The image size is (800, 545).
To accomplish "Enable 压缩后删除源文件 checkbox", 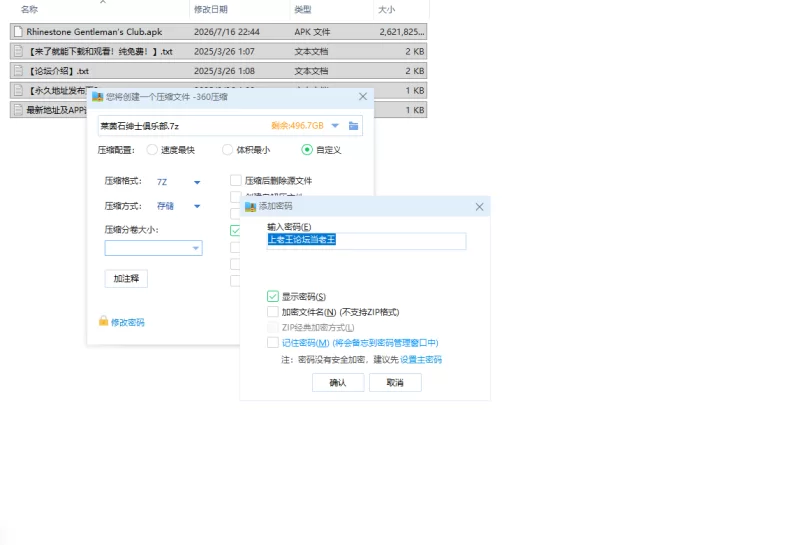I will (235, 180).
